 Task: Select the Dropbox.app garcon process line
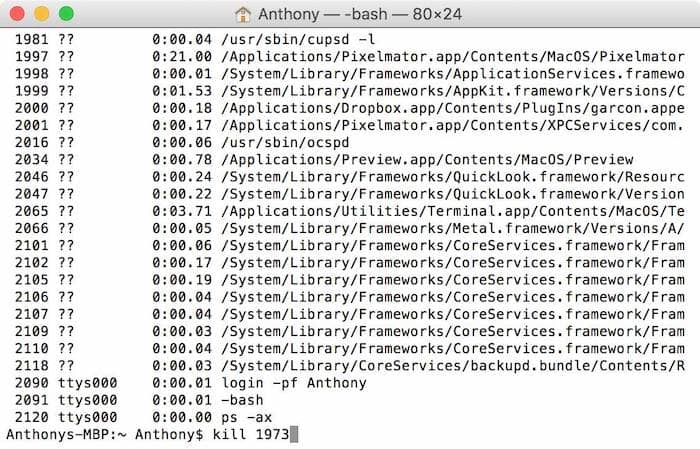tap(350, 108)
